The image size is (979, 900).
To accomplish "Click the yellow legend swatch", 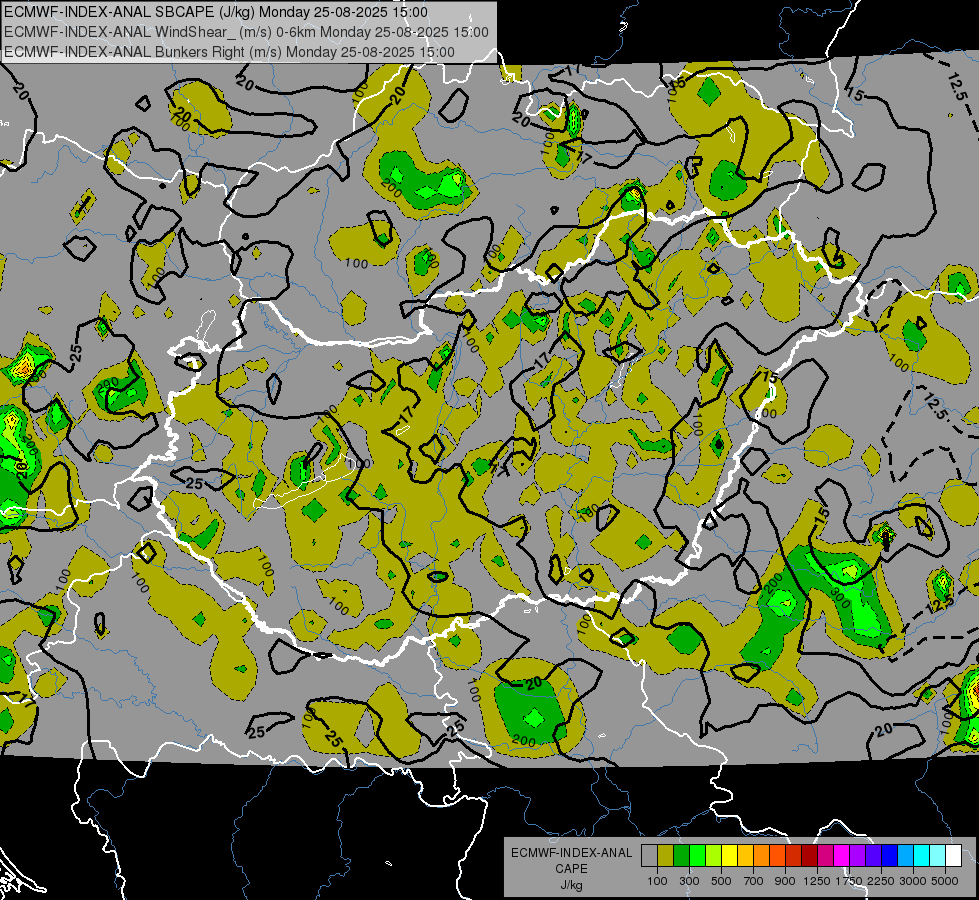I will [x=729, y=856].
